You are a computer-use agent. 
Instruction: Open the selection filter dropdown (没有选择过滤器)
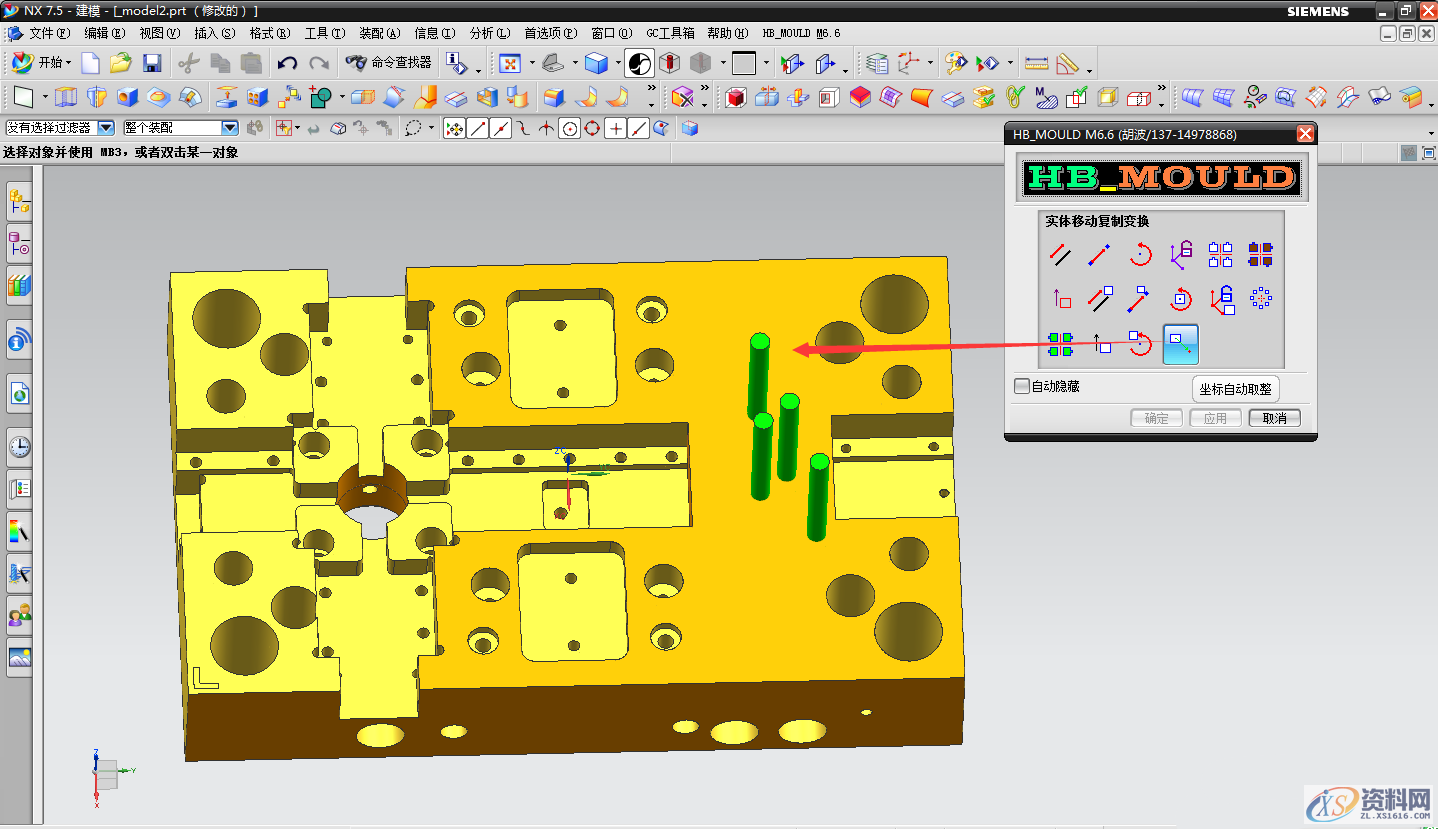point(106,128)
